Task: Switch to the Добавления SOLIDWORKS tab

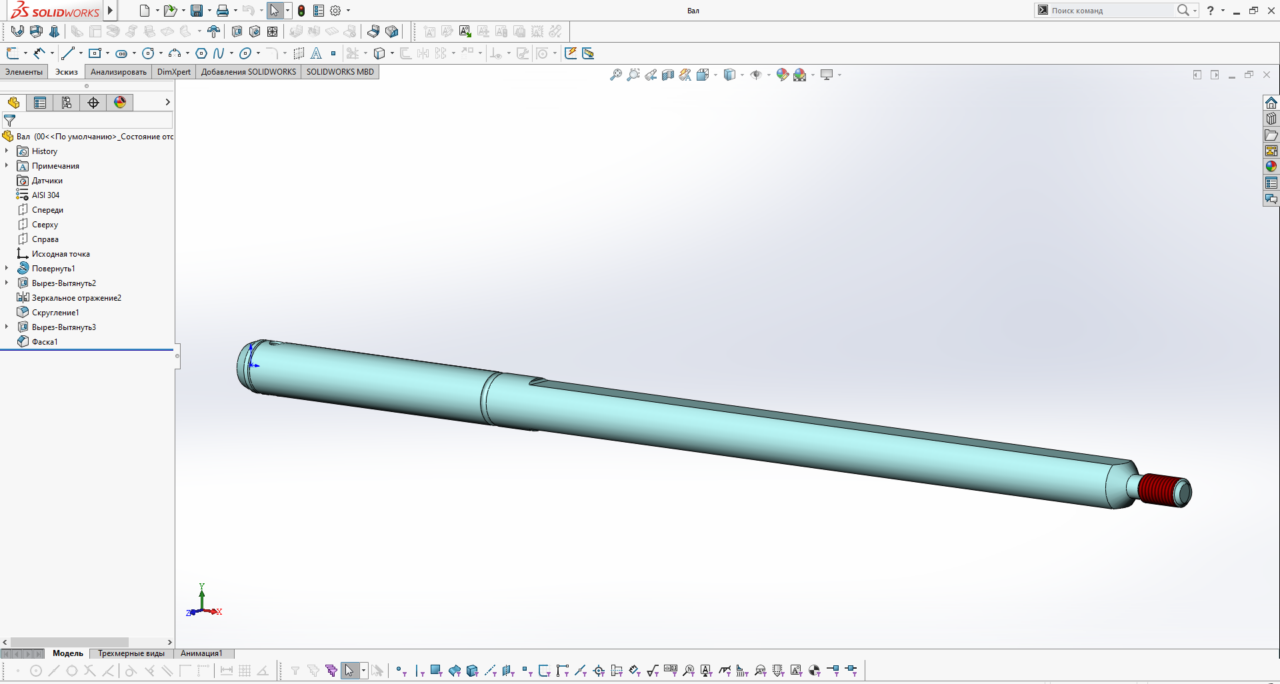Action: [248, 72]
